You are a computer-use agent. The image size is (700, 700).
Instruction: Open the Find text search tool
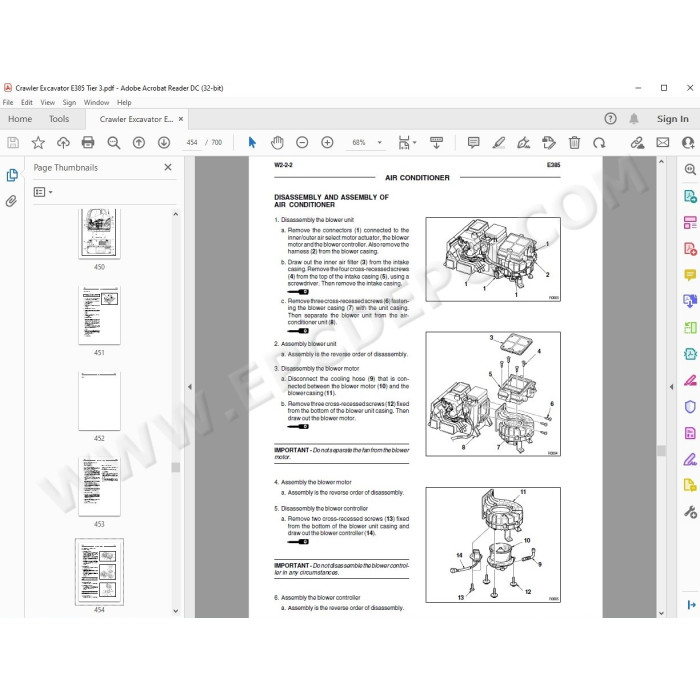tap(113, 143)
